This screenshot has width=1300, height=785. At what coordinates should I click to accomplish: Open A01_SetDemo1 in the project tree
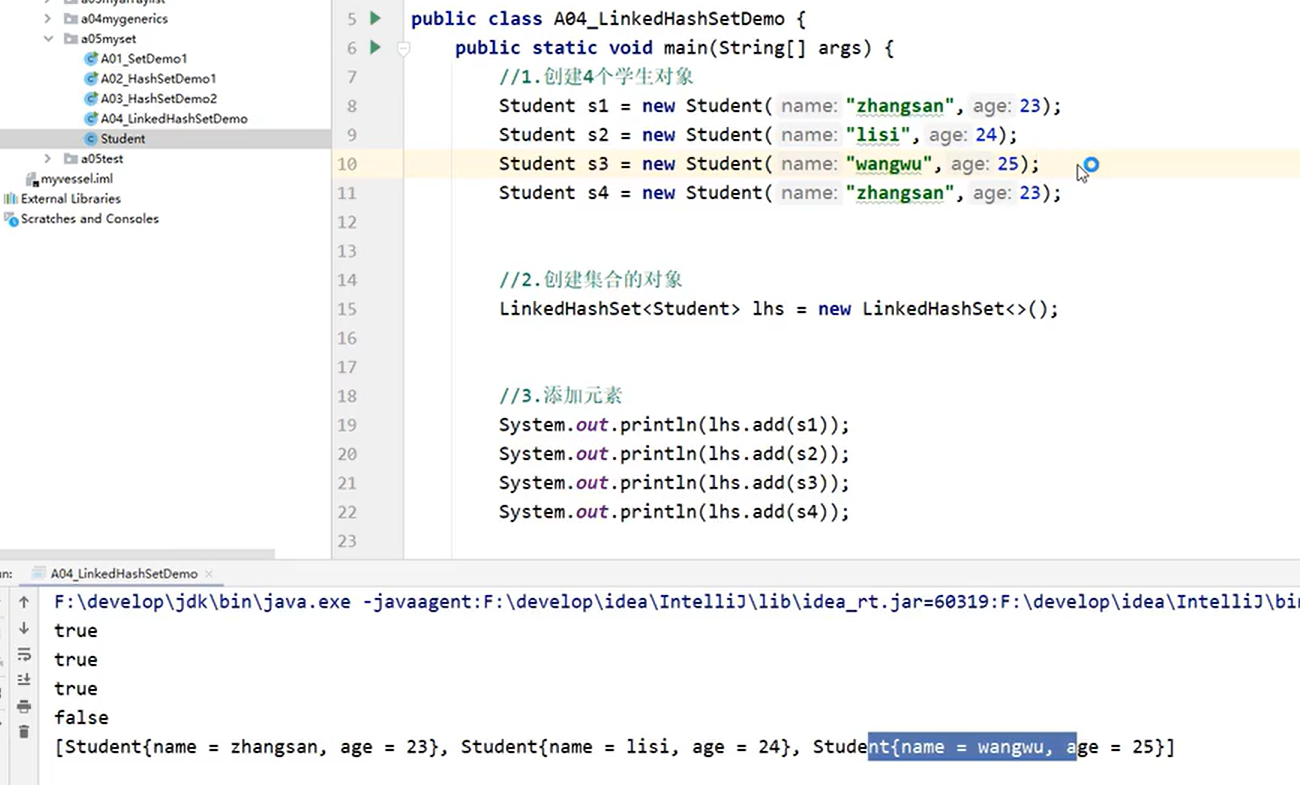[143, 59]
